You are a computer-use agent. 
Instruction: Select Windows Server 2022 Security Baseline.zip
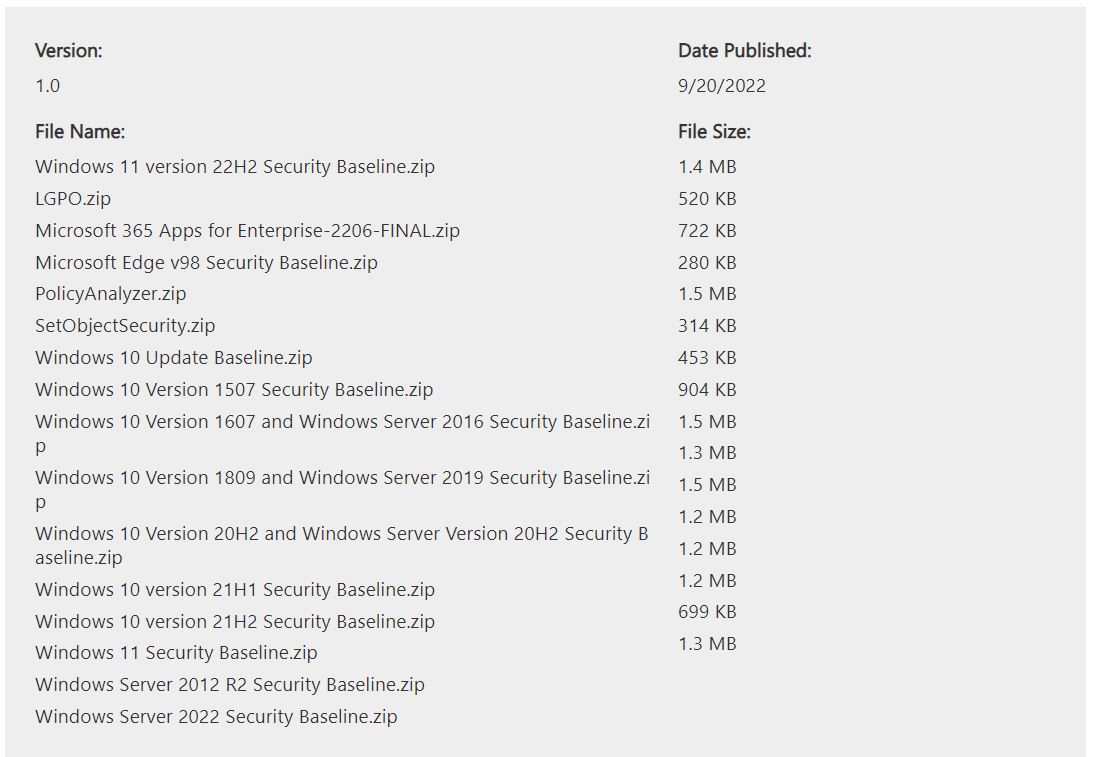(x=216, y=717)
